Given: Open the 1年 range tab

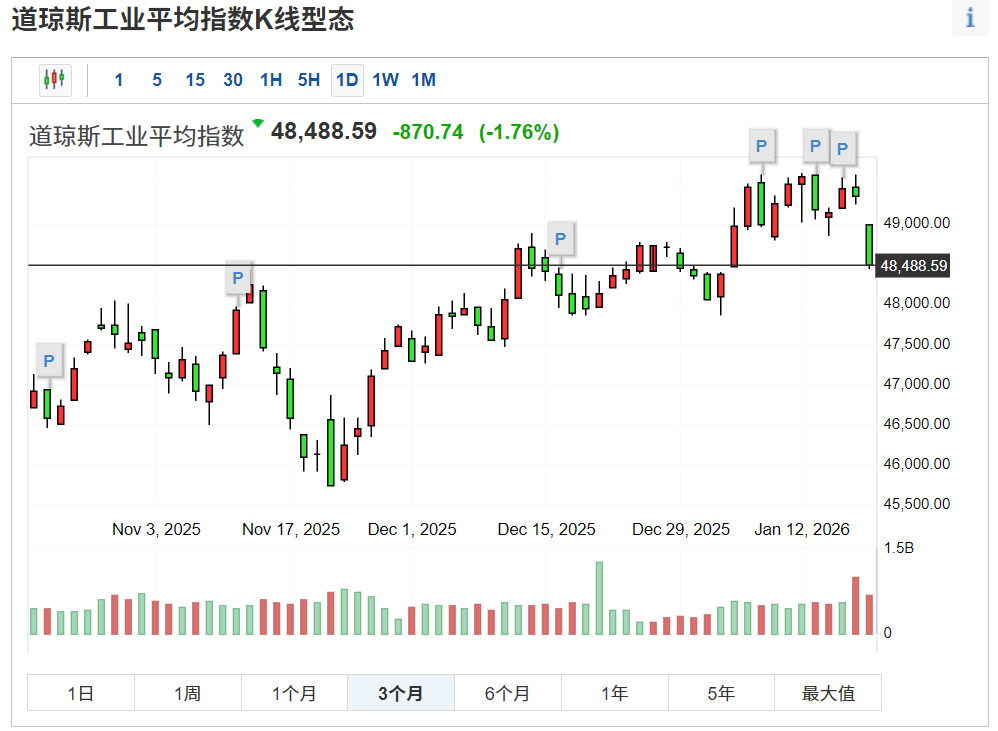Looking at the screenshot, I should click(x=614, y=692).
